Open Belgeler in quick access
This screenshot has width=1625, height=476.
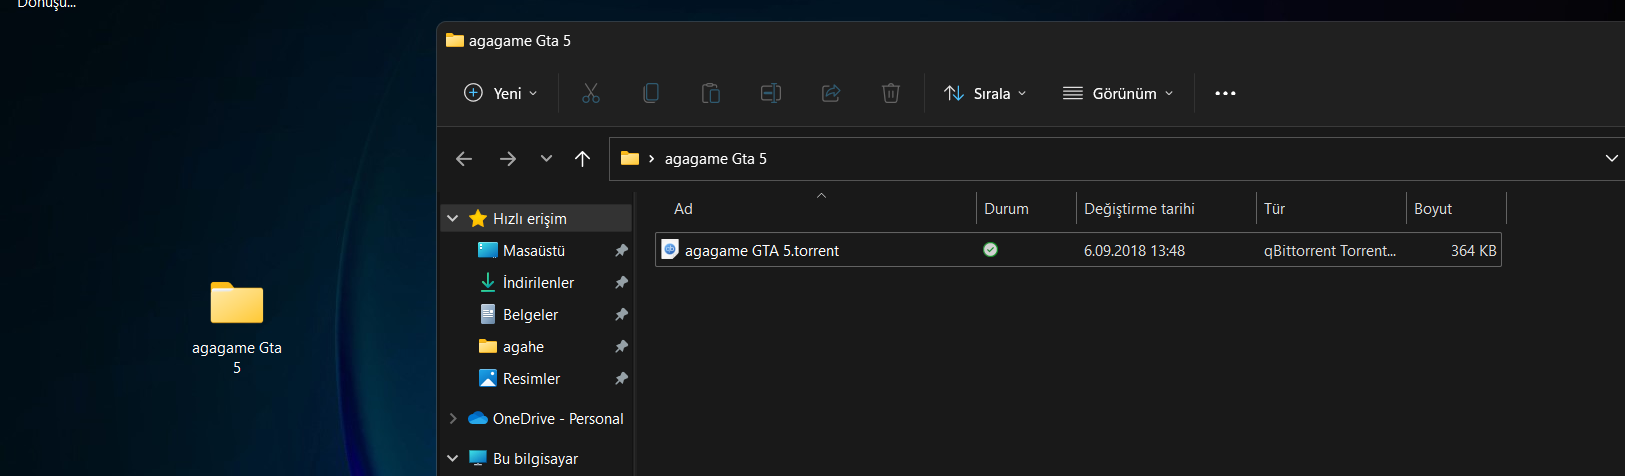pos(530,314)
